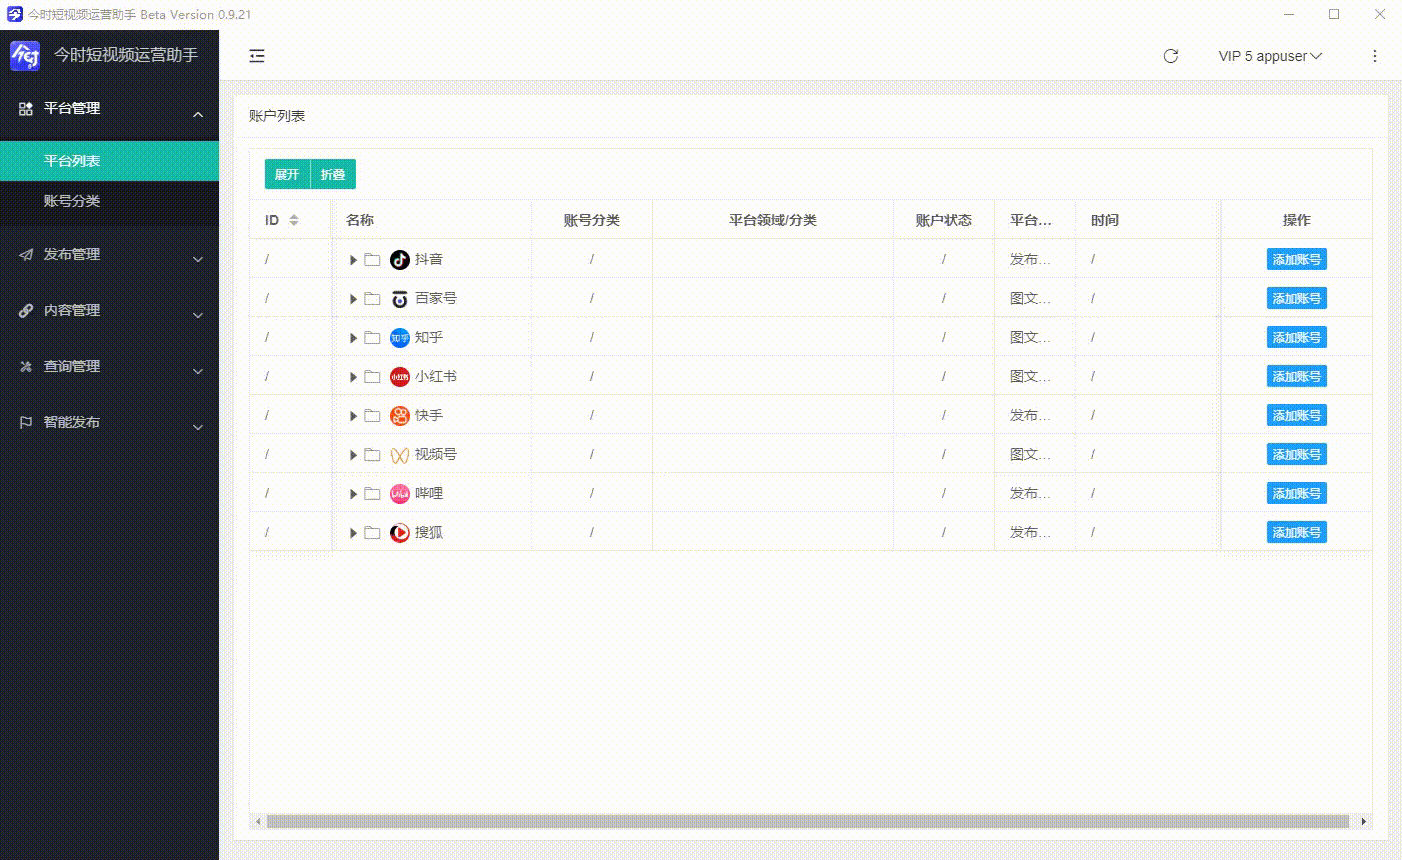Click 添加账号 for the 百家号 row
This screenshot has height=860, width=1402.
coord(1296,299)
